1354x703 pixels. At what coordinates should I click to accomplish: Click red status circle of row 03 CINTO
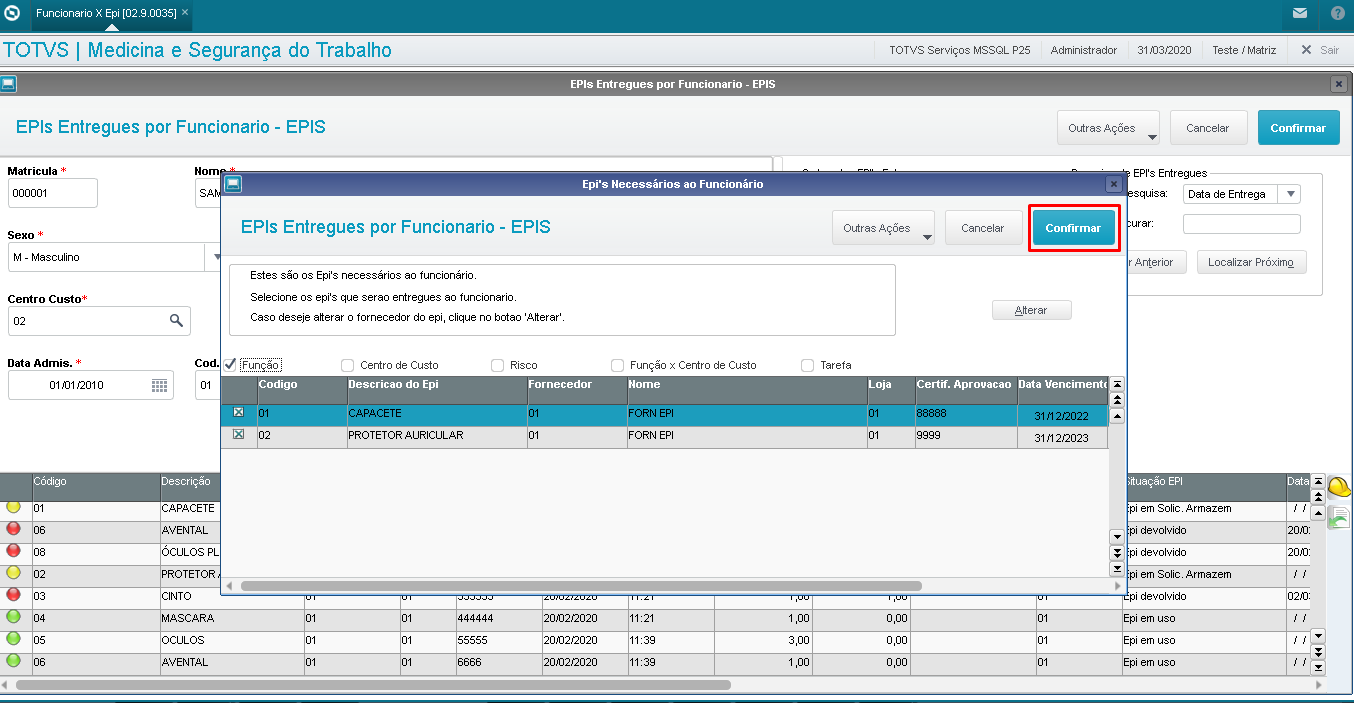pos(14,595)
